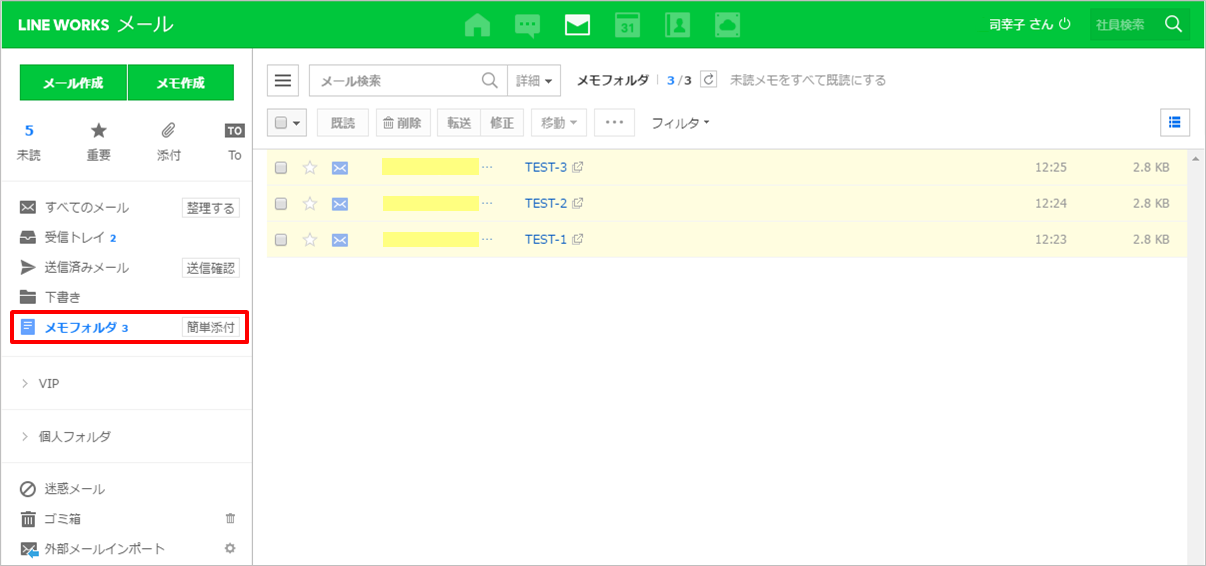Select 受信トレイ in the sidebar

coord(72,238)
